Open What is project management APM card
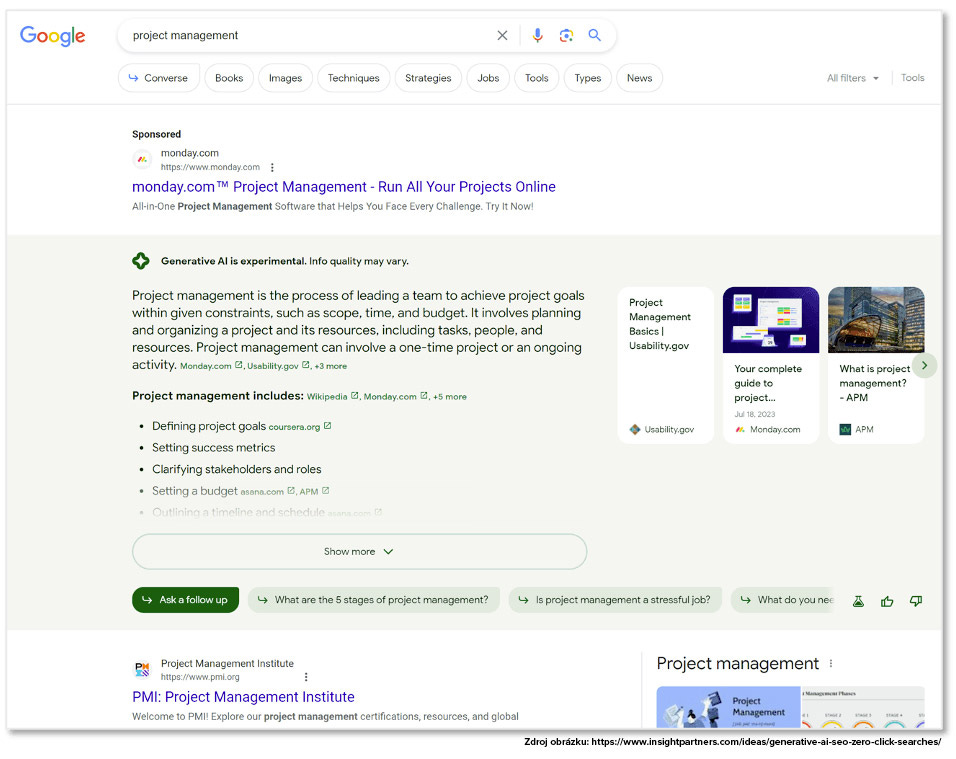The image size is (956, 759). (876, 365)
